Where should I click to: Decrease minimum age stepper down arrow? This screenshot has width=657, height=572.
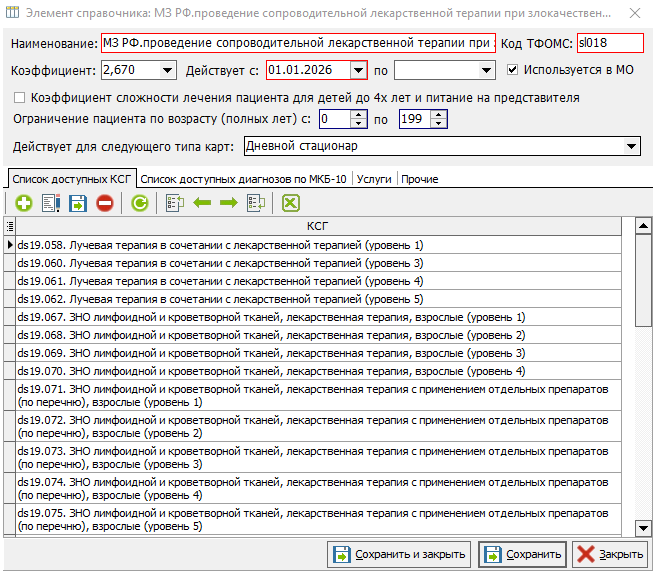click(x=358, y=124)
